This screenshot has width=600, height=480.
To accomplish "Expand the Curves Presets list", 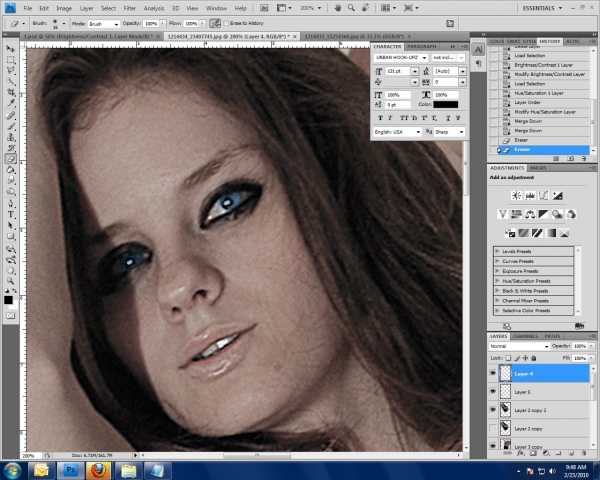I will 497,261.
